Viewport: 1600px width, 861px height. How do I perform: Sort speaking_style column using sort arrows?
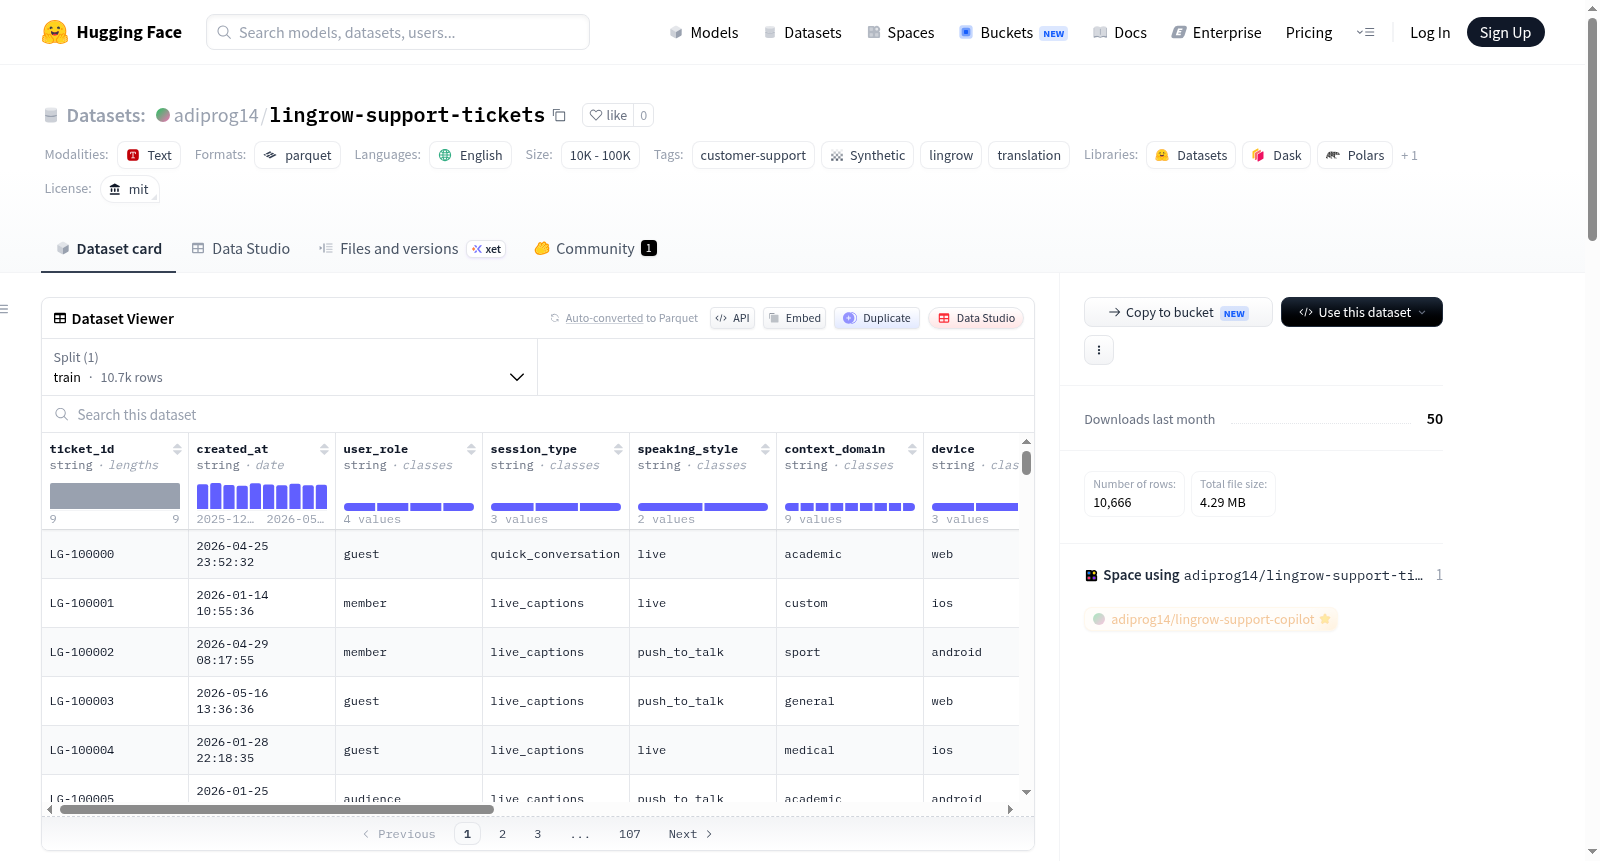pos(765,449)
